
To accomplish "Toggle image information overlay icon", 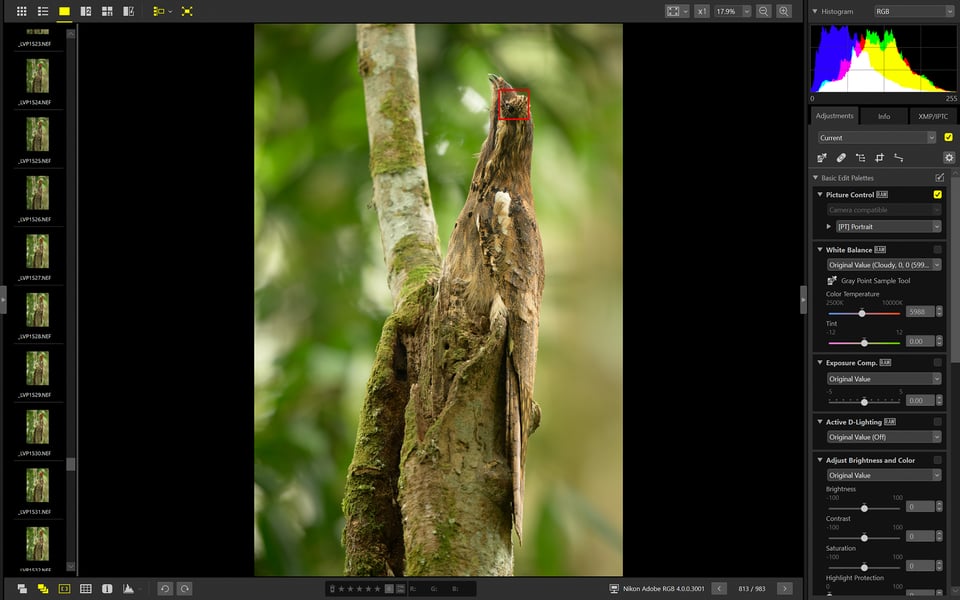I will click(x=107, y=588).
